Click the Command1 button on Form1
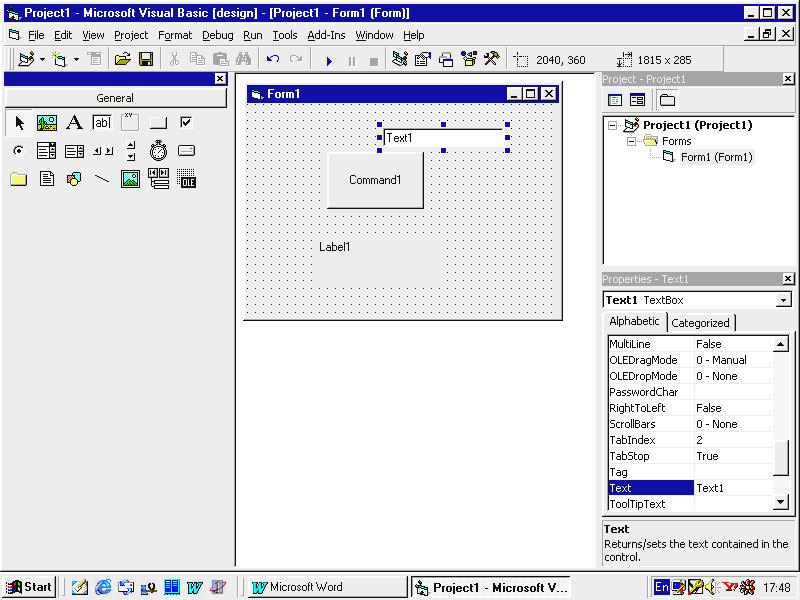 point(375,181)
